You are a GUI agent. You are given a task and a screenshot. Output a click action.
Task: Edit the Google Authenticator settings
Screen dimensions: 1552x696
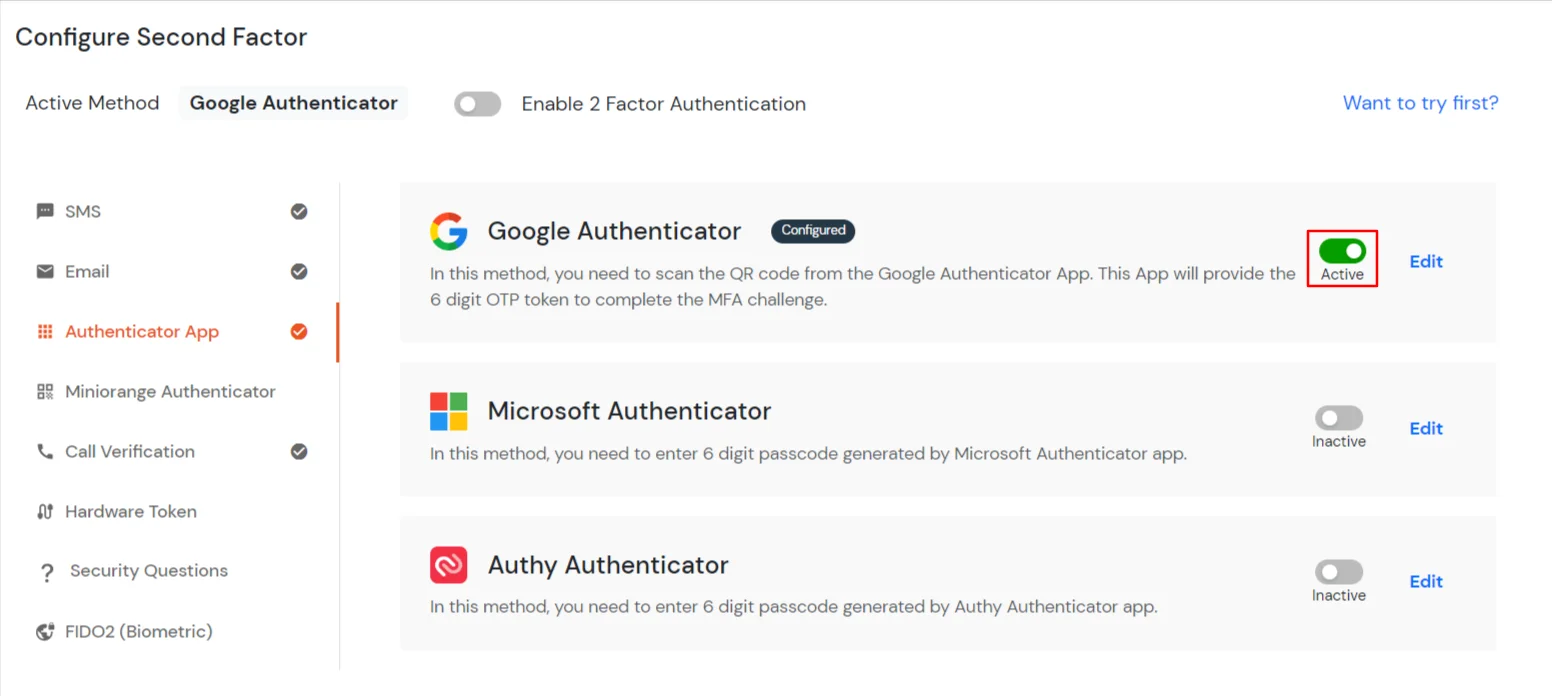click(x=1426, y=261)
